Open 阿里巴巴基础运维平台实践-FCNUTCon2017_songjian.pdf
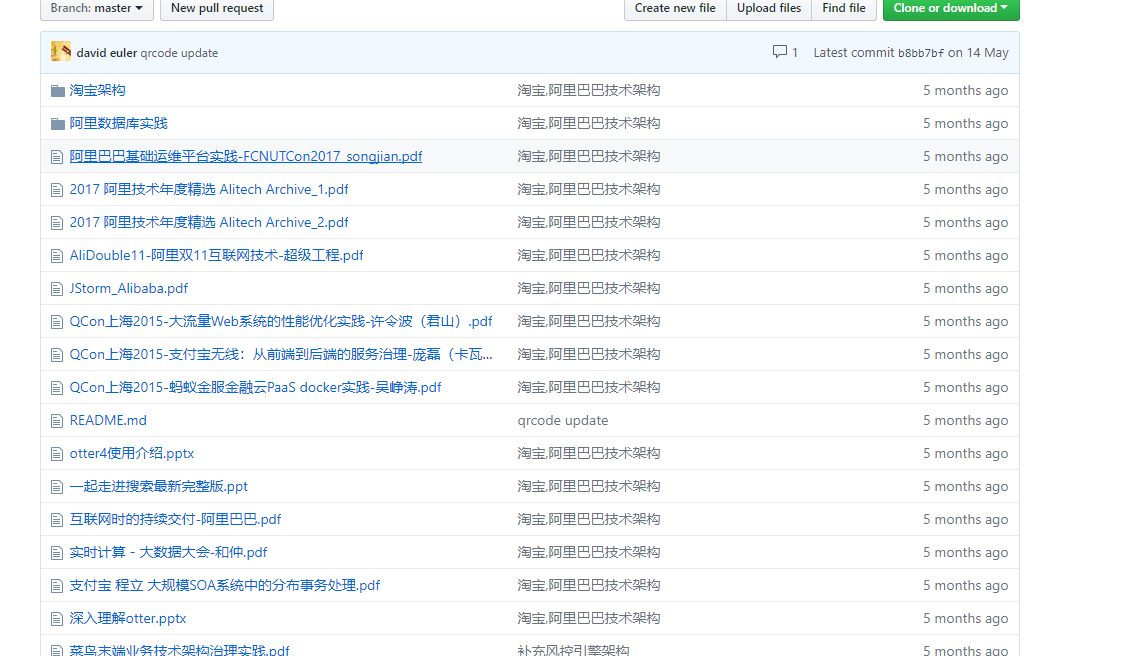This screenshot has width=1122, height=656. [245, 156]
